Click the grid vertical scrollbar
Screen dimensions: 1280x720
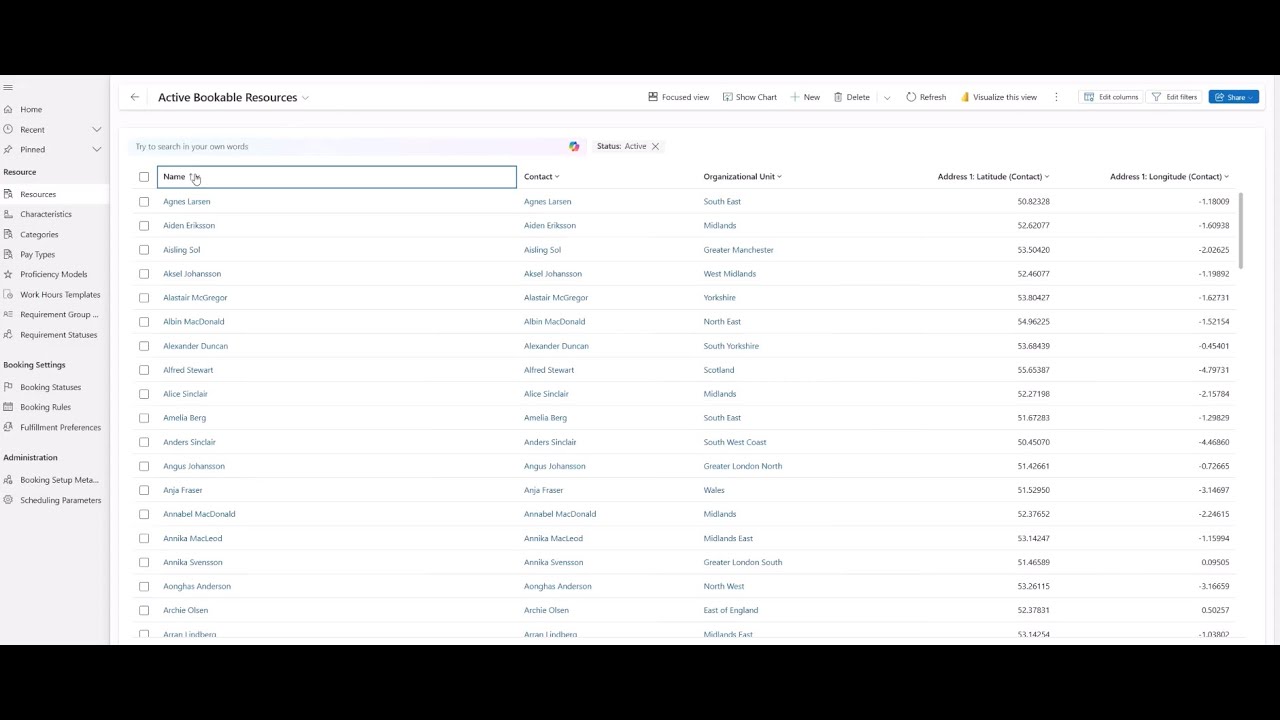[1241, 231]
